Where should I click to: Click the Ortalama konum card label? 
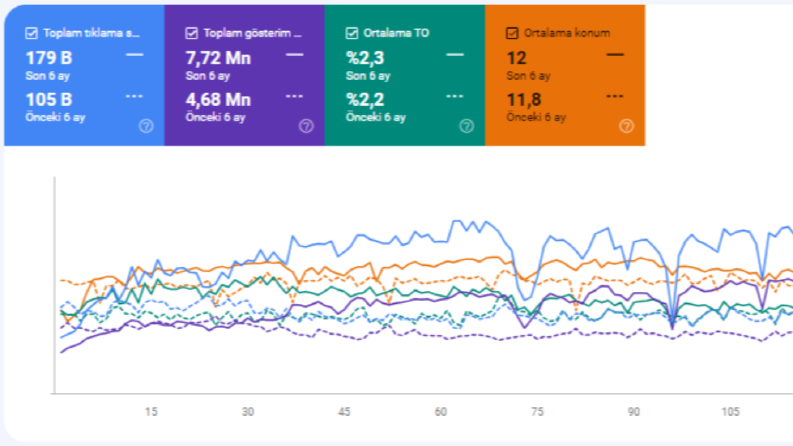pyautogui.click(x=567, y=33)
